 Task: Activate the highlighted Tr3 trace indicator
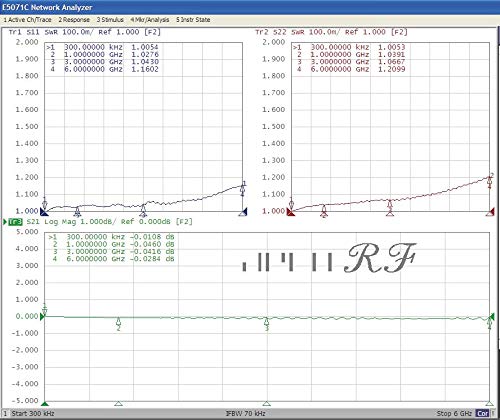pyautogui.click(x=15, y=222)
